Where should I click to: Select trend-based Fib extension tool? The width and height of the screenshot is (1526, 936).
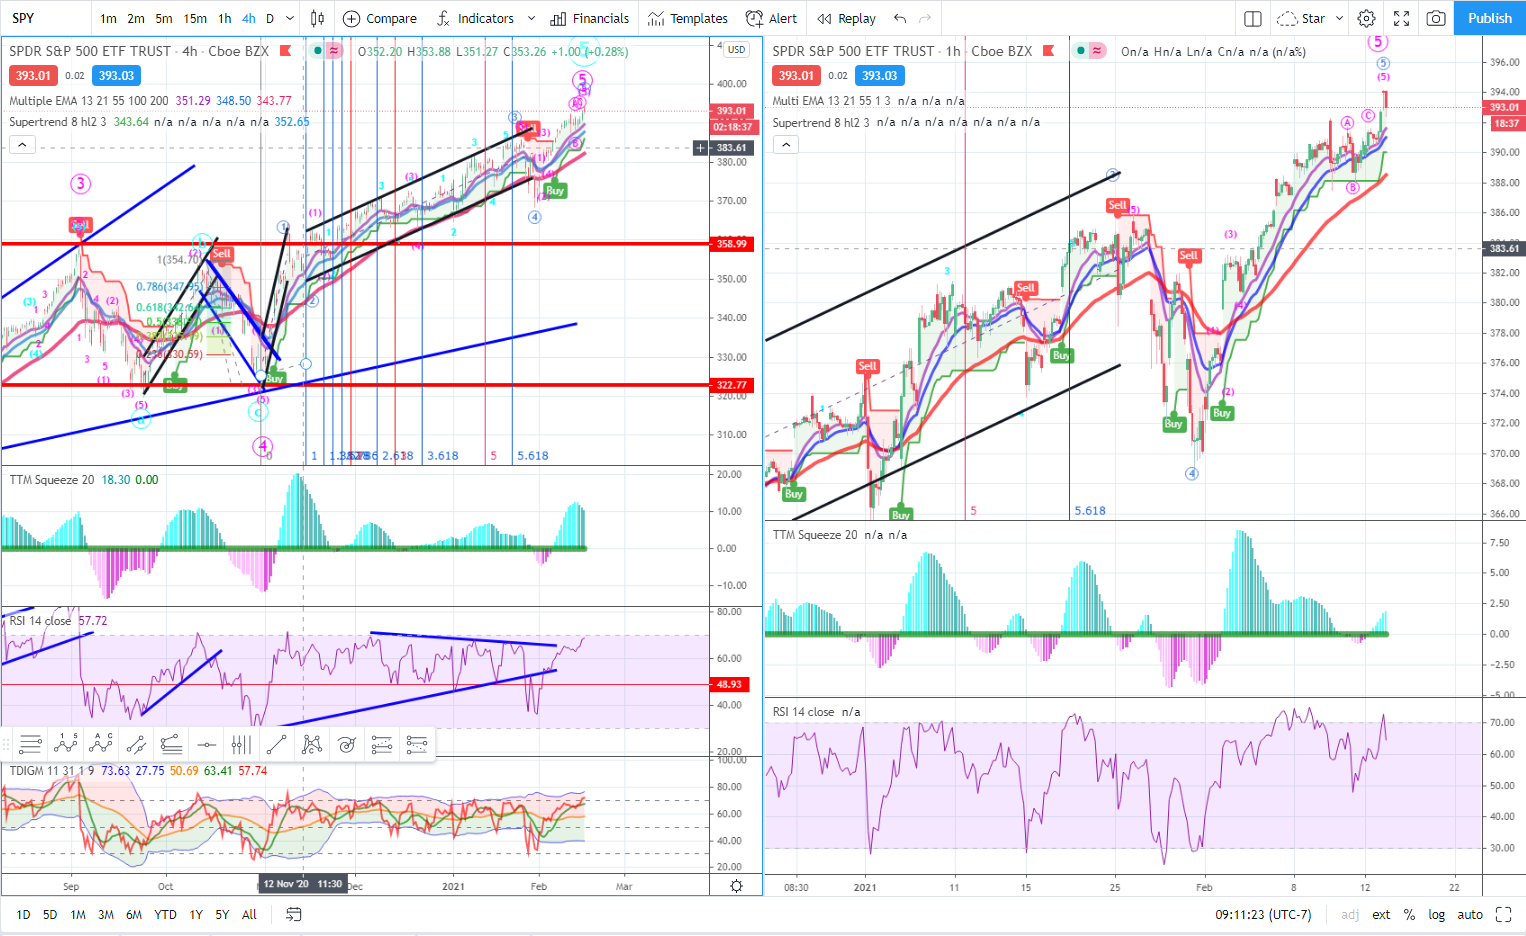[382, 744]
